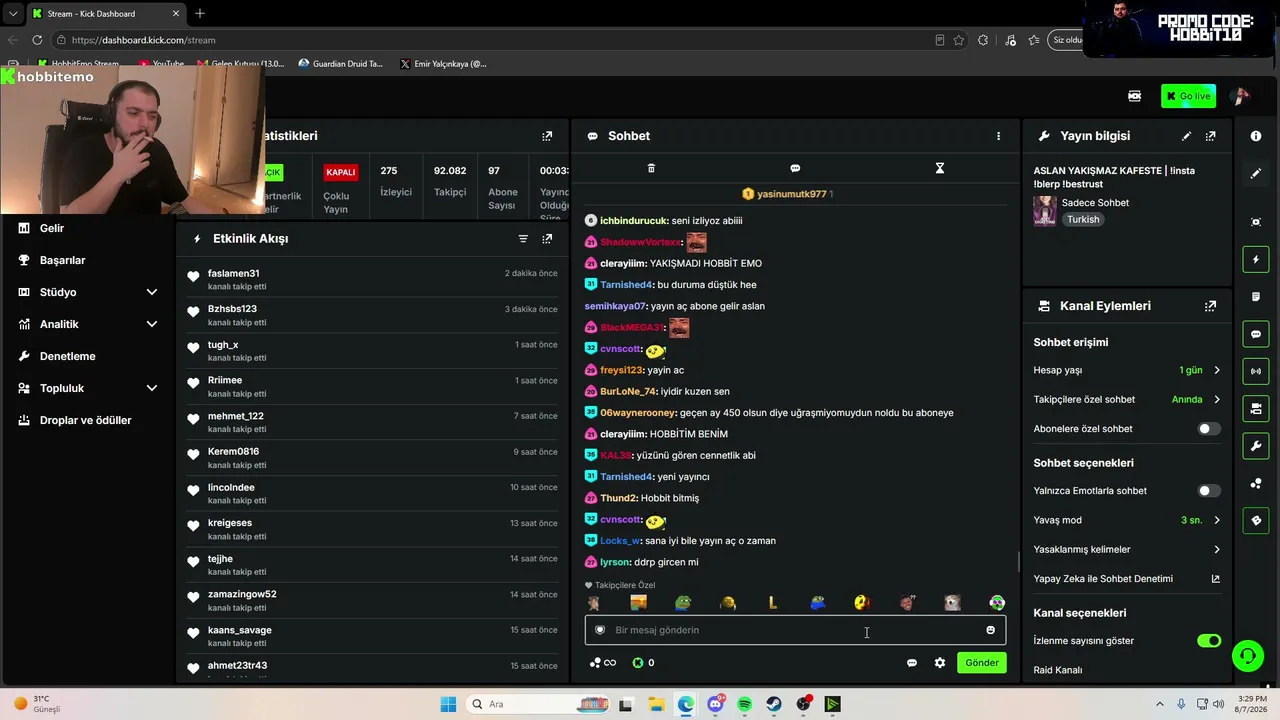Edit stream info with the pencil icon

tap(1187, 136)
